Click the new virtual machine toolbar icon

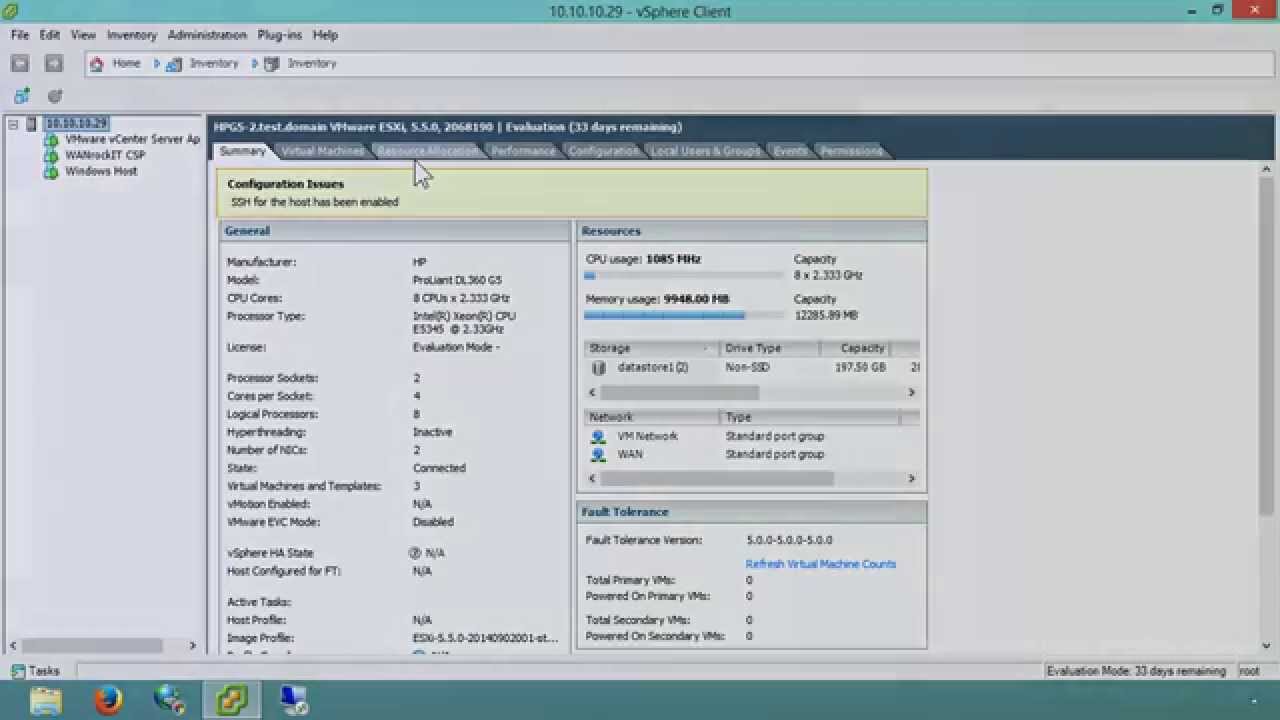pos(22,96)
